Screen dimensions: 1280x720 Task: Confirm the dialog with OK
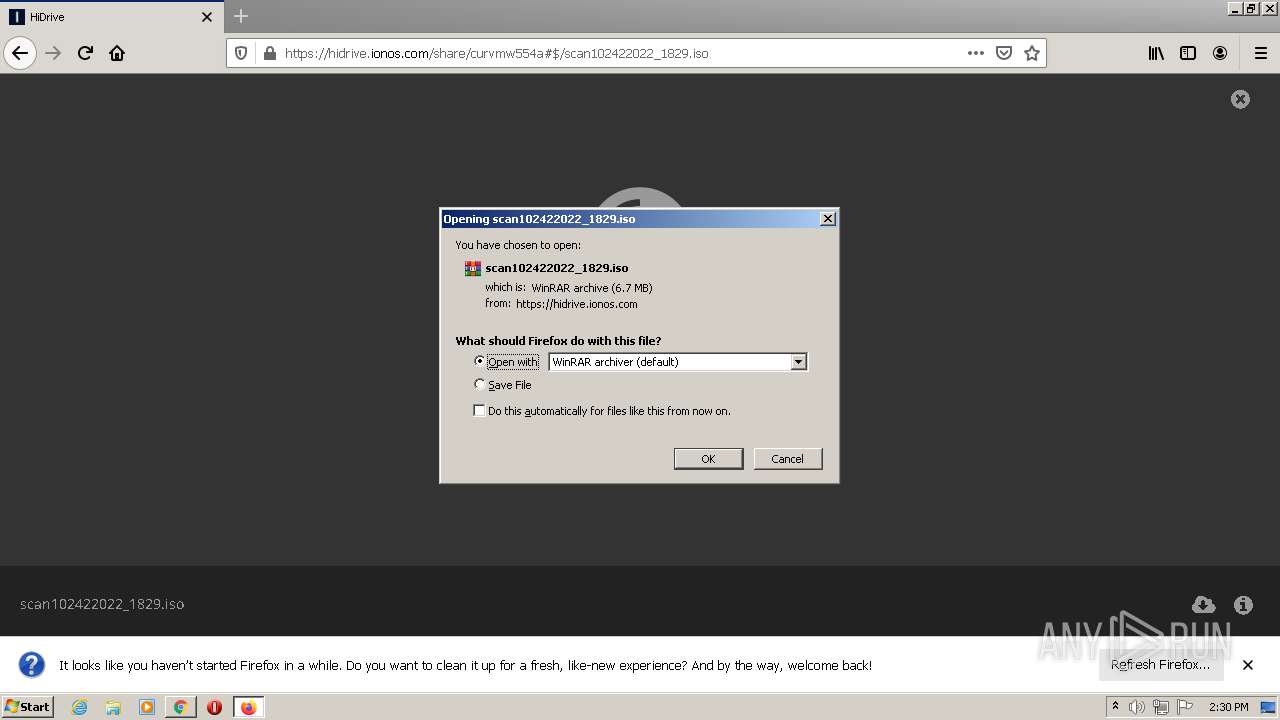point(708,458)
